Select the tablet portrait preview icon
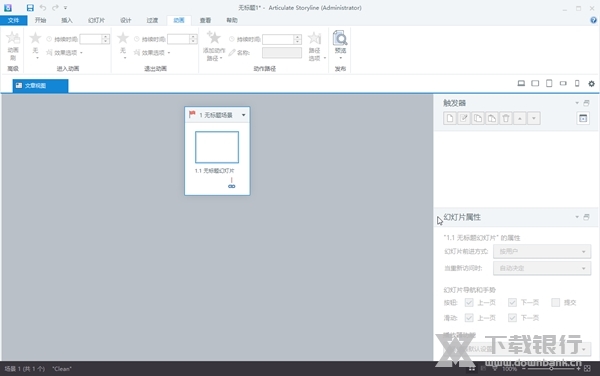The height and width of the screenshot is (376, 600). [549, 83]
